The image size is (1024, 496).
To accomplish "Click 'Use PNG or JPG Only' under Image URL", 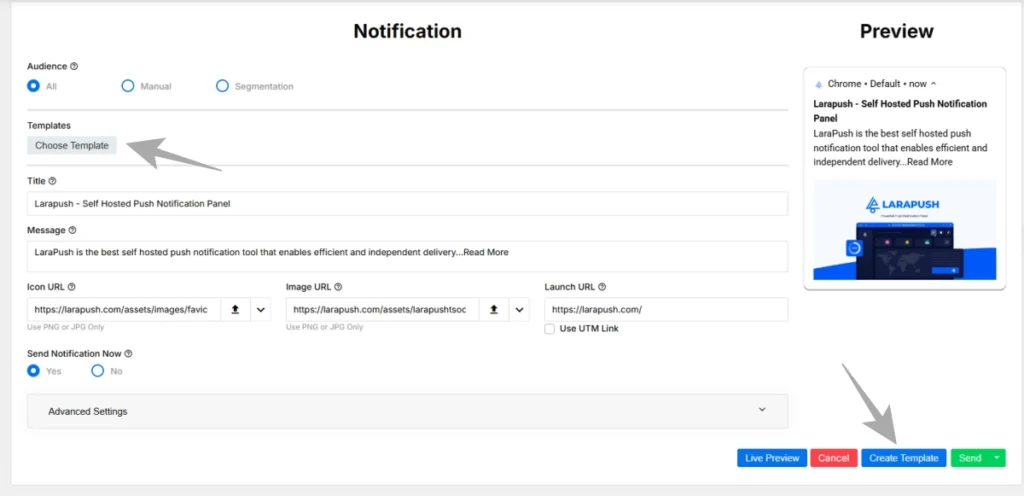I will click(325, 327).
